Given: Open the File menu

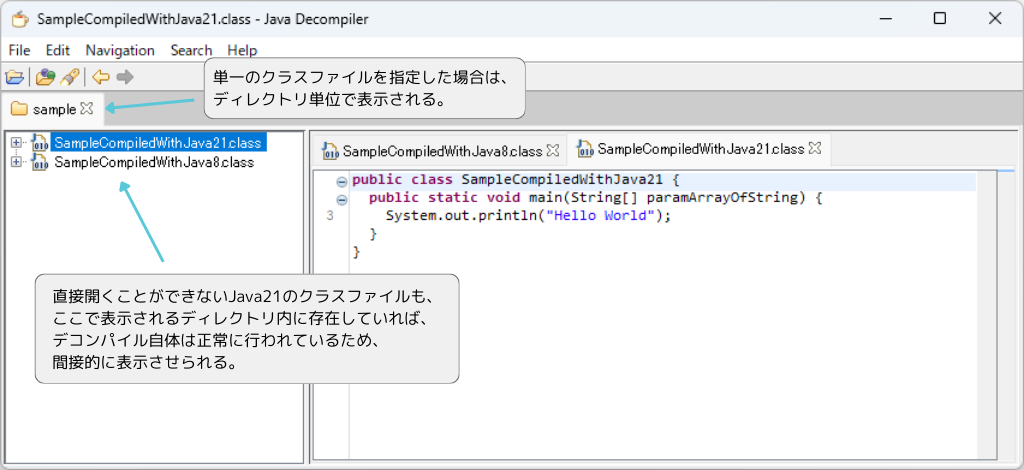Looking at the screenshot, I should tap(19, 50).
